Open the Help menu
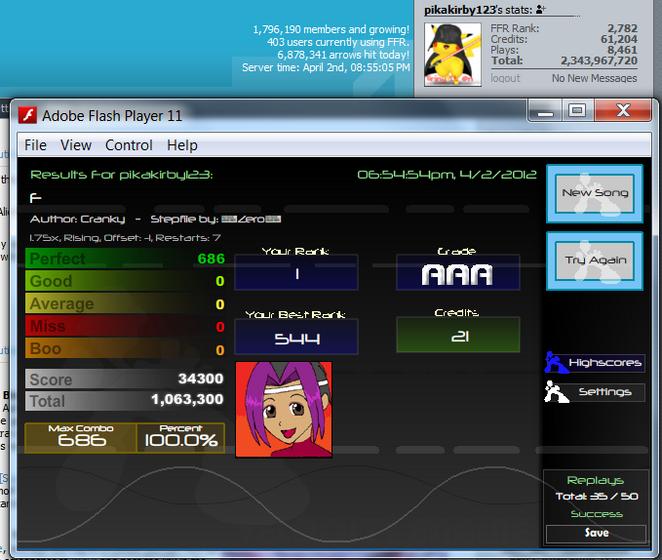Viewport: 662px width, 560px height. pos(182,145)
